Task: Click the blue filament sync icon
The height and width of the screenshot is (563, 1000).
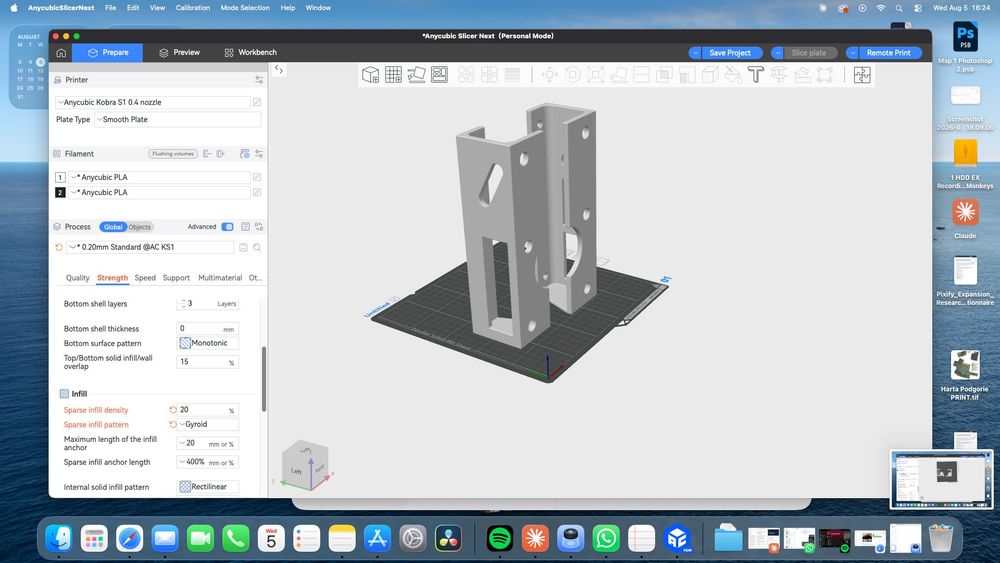Action: pos(244,154)
